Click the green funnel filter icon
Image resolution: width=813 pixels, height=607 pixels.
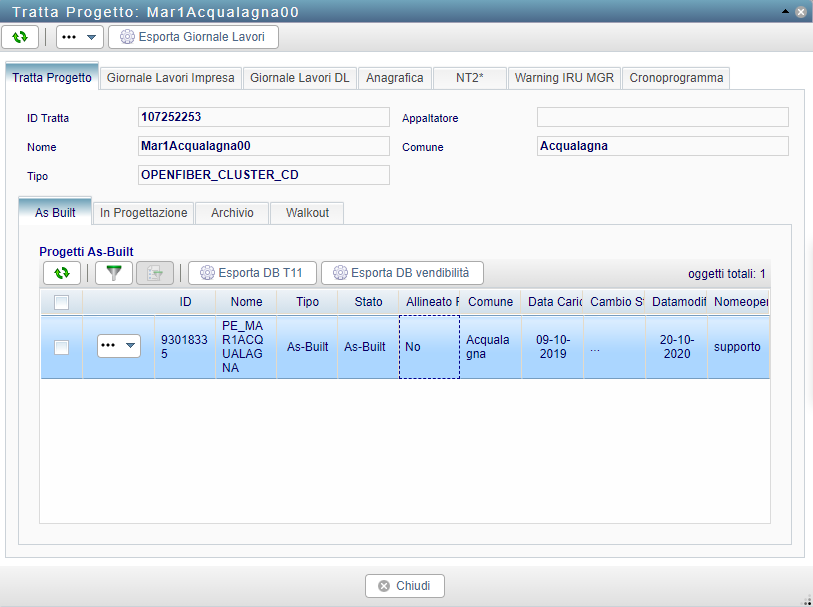point(113,272)
